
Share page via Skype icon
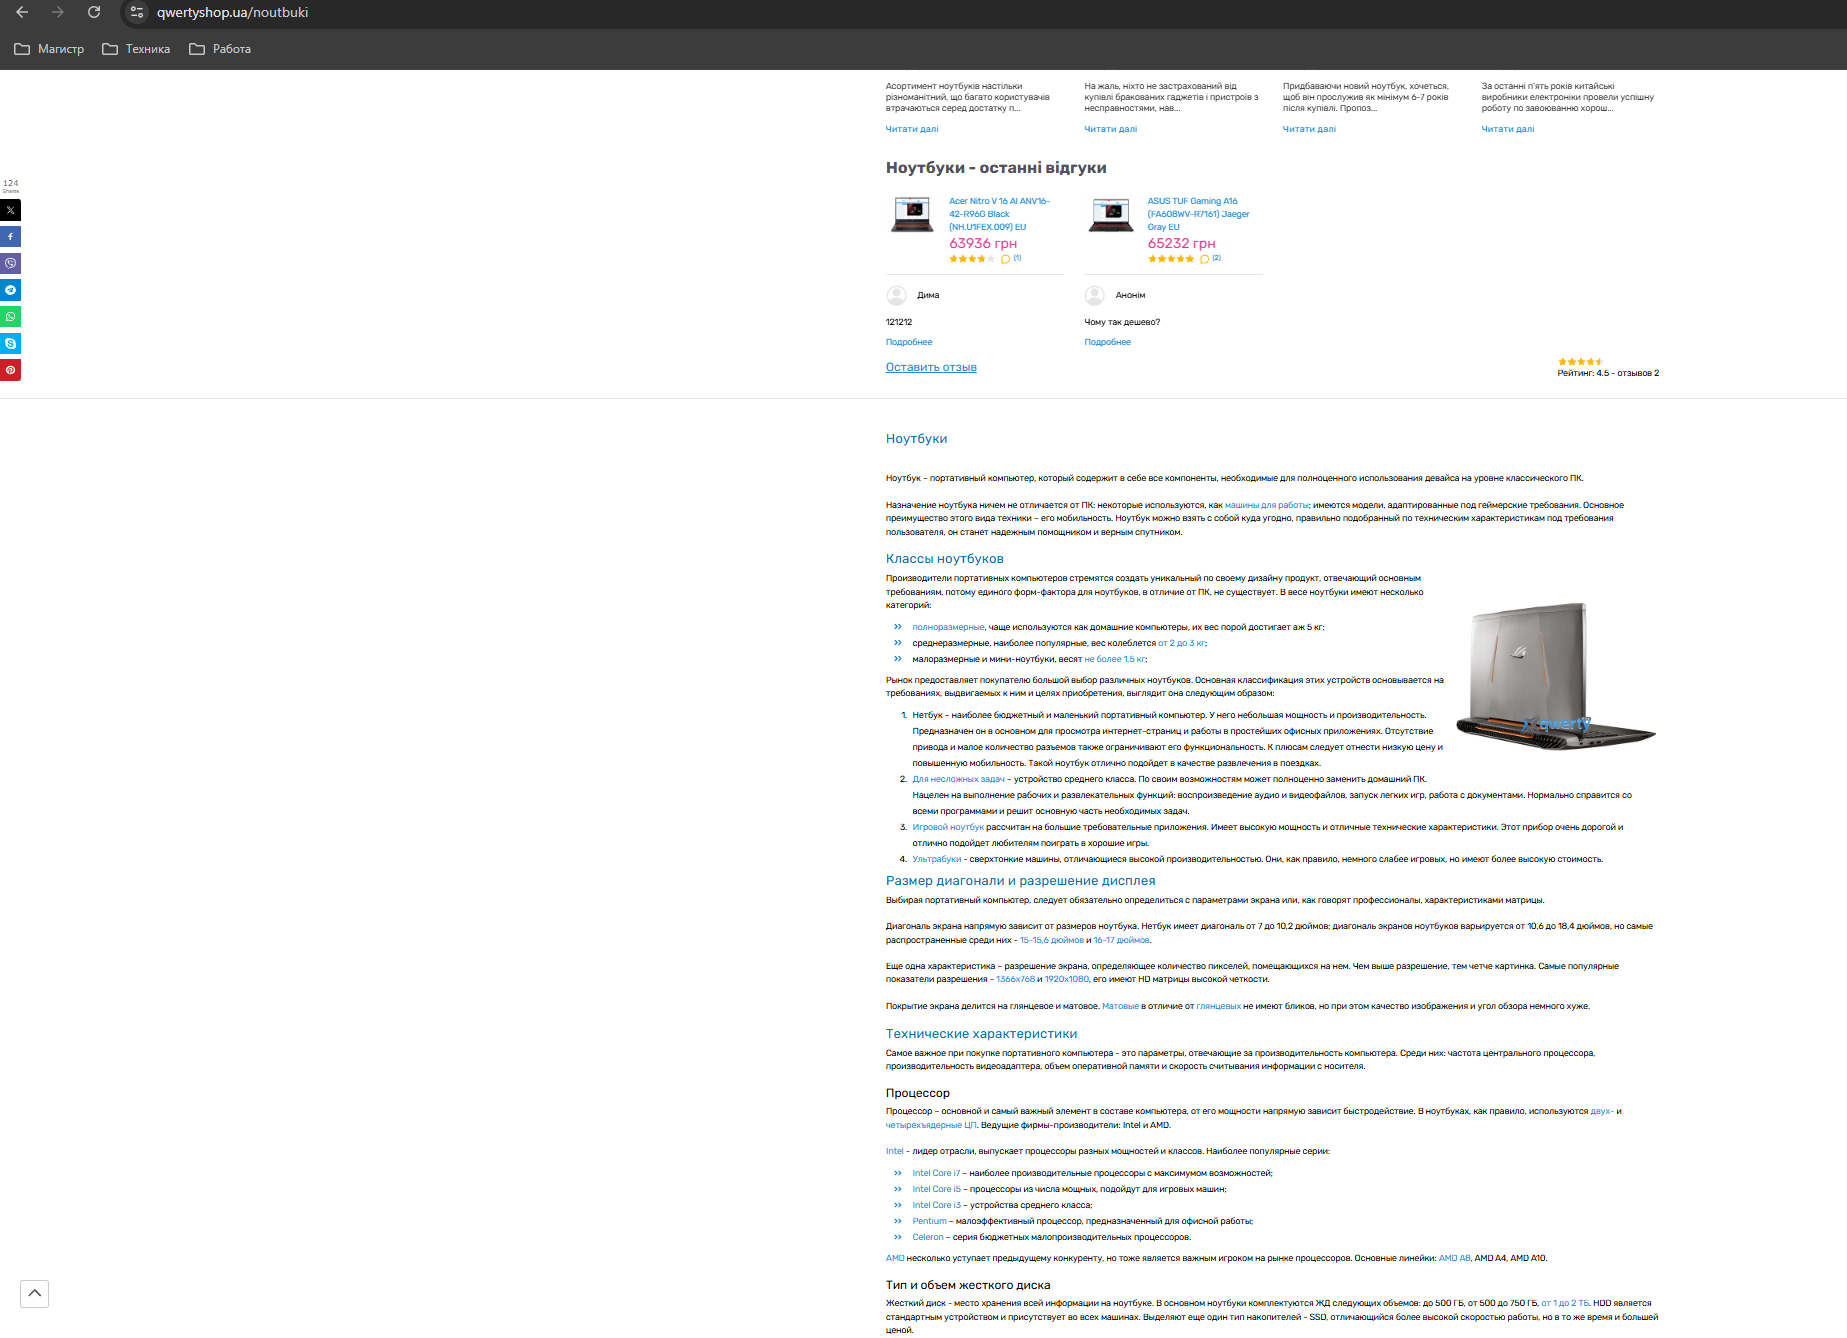(10, 343)
